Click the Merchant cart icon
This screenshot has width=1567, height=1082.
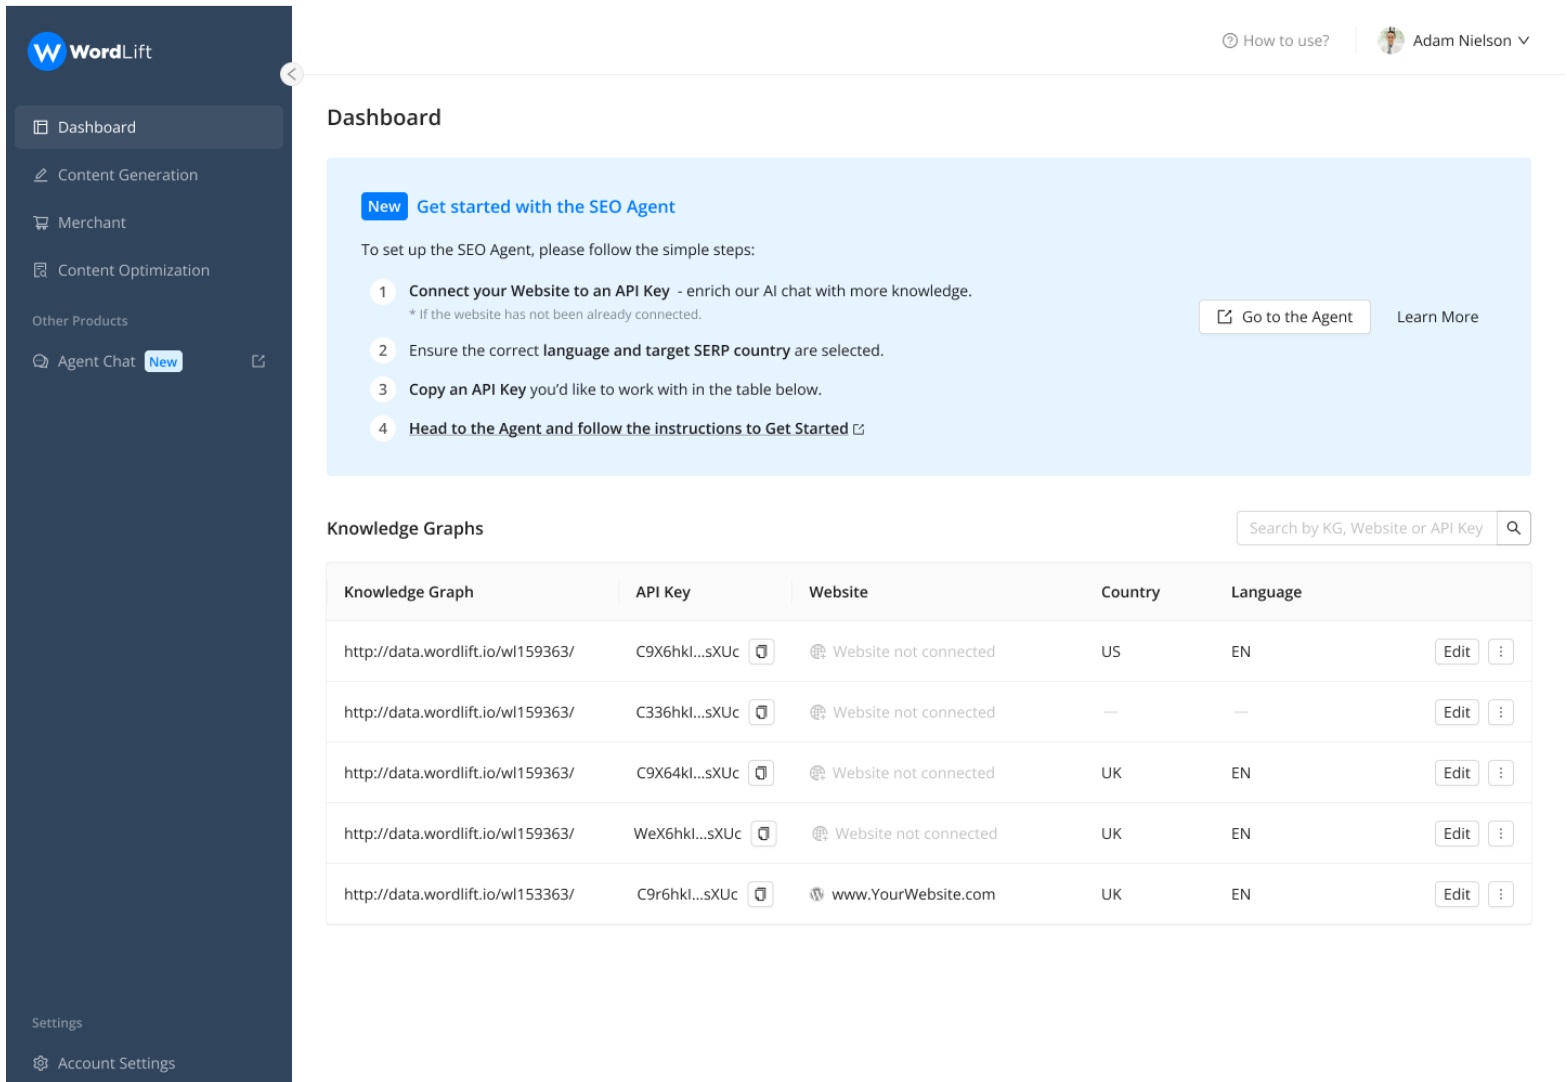point(41,222)
